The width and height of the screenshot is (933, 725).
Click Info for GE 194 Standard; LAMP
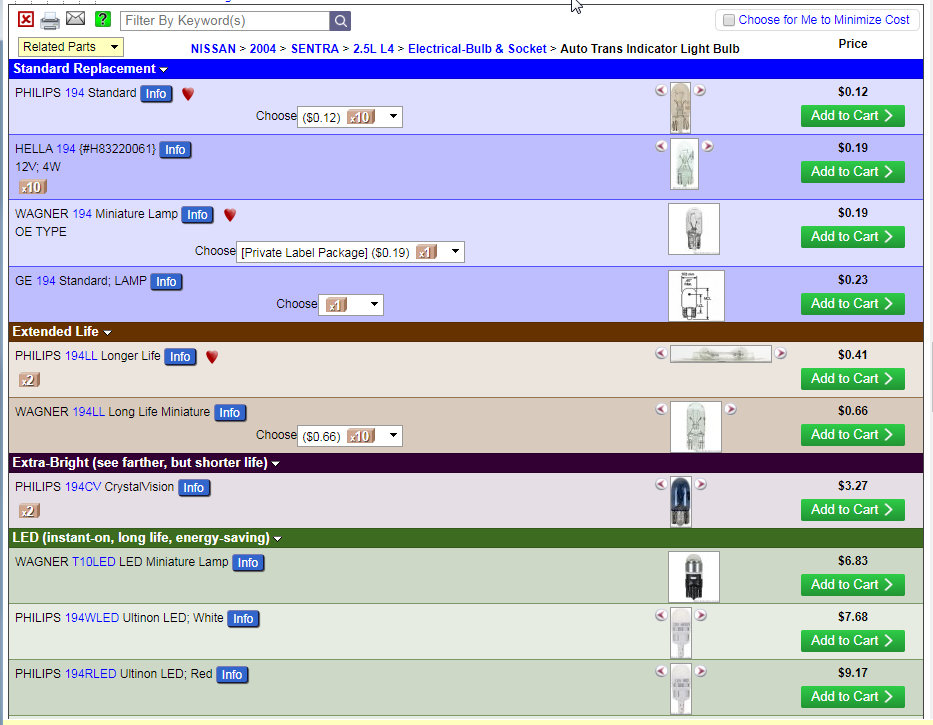[166, 282]
